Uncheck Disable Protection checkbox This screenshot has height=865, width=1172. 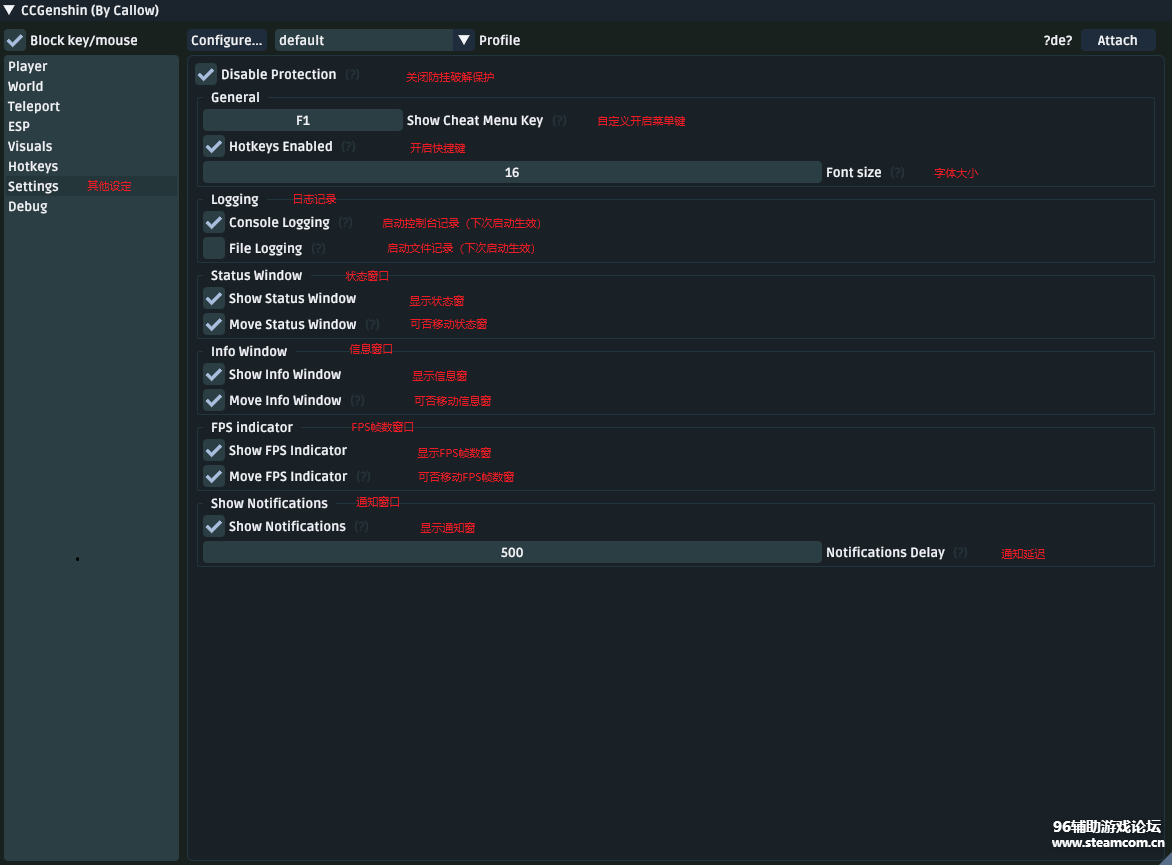click(206, 74)
